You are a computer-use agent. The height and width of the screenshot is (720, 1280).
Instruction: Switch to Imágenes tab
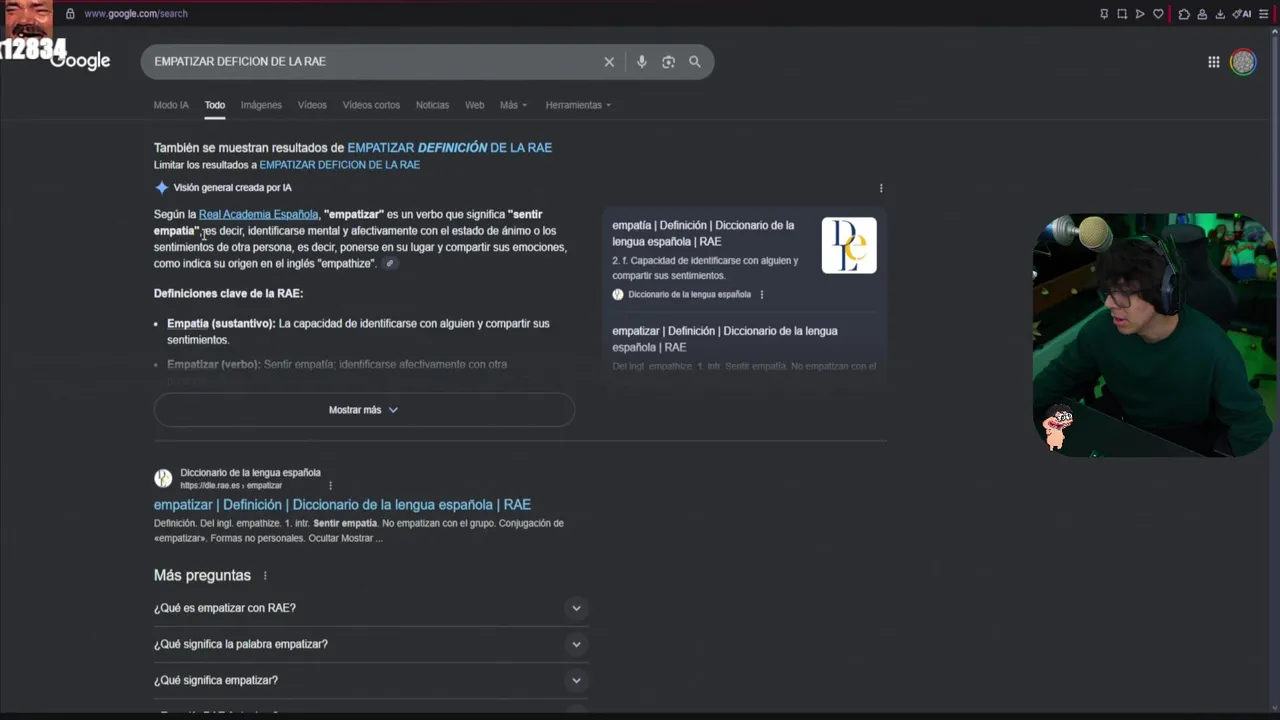pyautogui.click(x=261, y=105)
